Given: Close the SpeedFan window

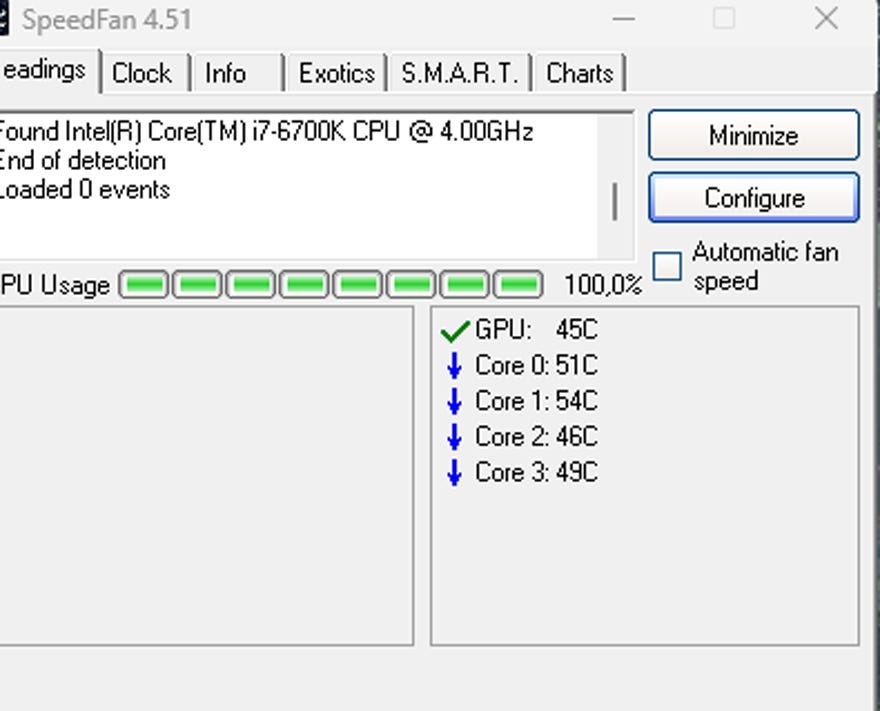Looking at the screenshot, I should point(827,19).
